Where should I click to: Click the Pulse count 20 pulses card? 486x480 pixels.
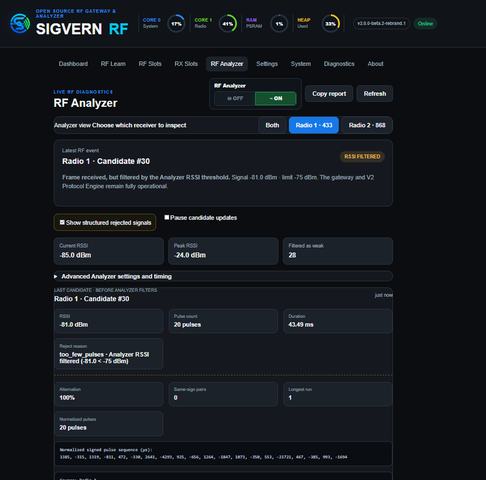223,321
